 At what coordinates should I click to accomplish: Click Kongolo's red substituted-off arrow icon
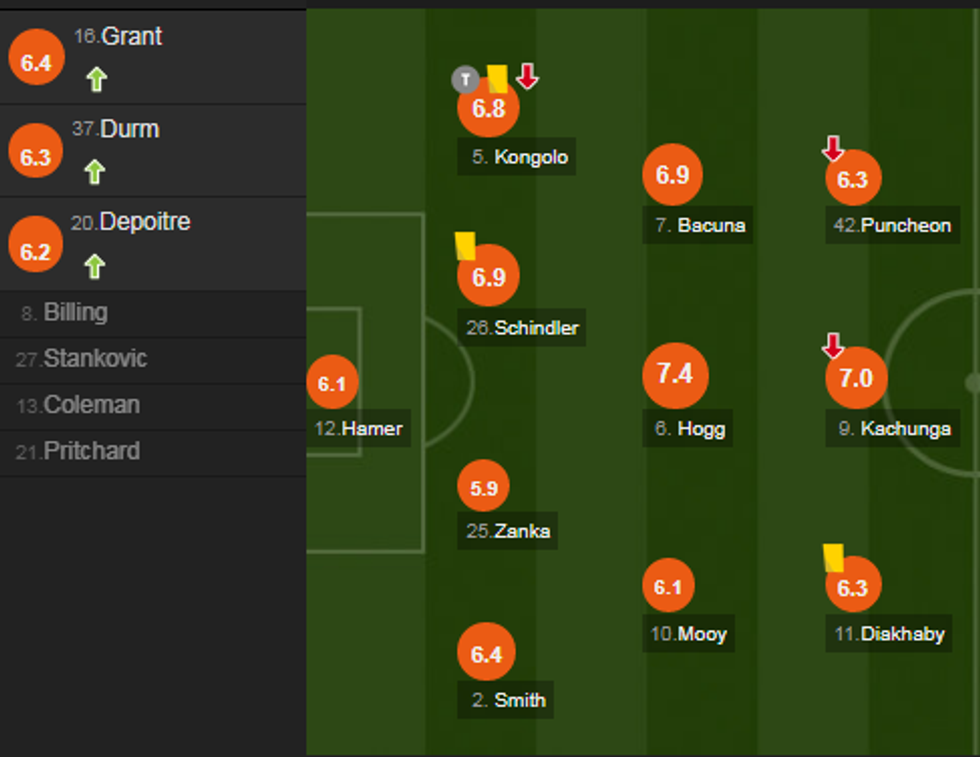coord(528,76)
